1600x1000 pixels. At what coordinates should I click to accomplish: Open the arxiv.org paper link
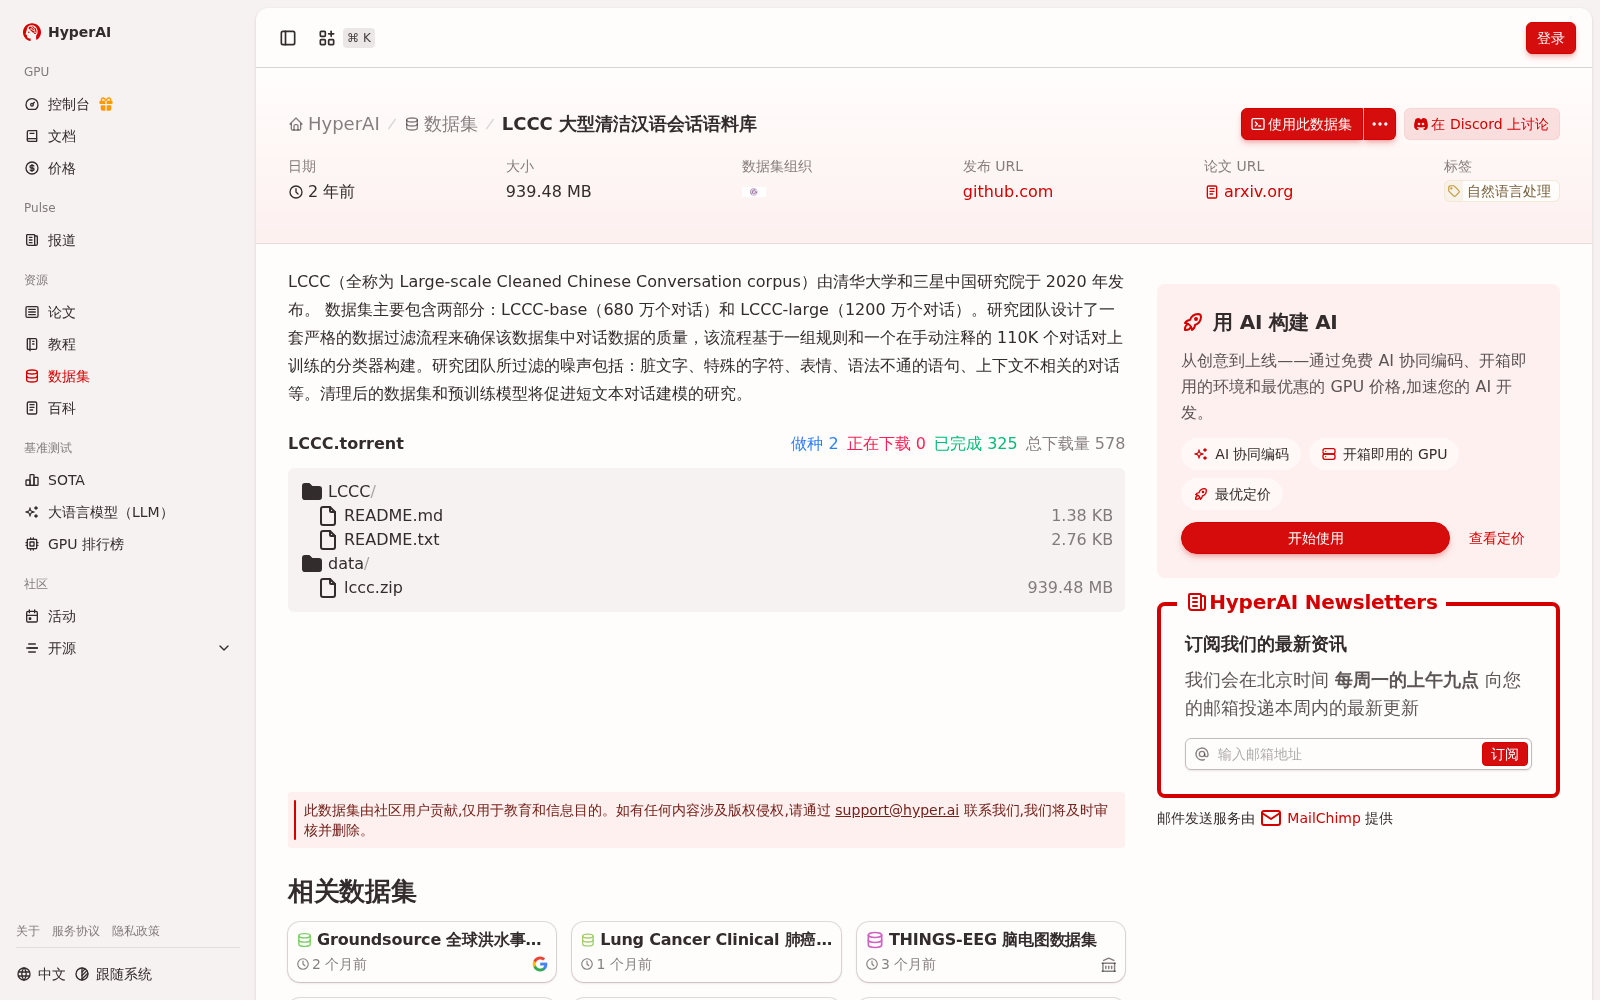[1249, 191]
